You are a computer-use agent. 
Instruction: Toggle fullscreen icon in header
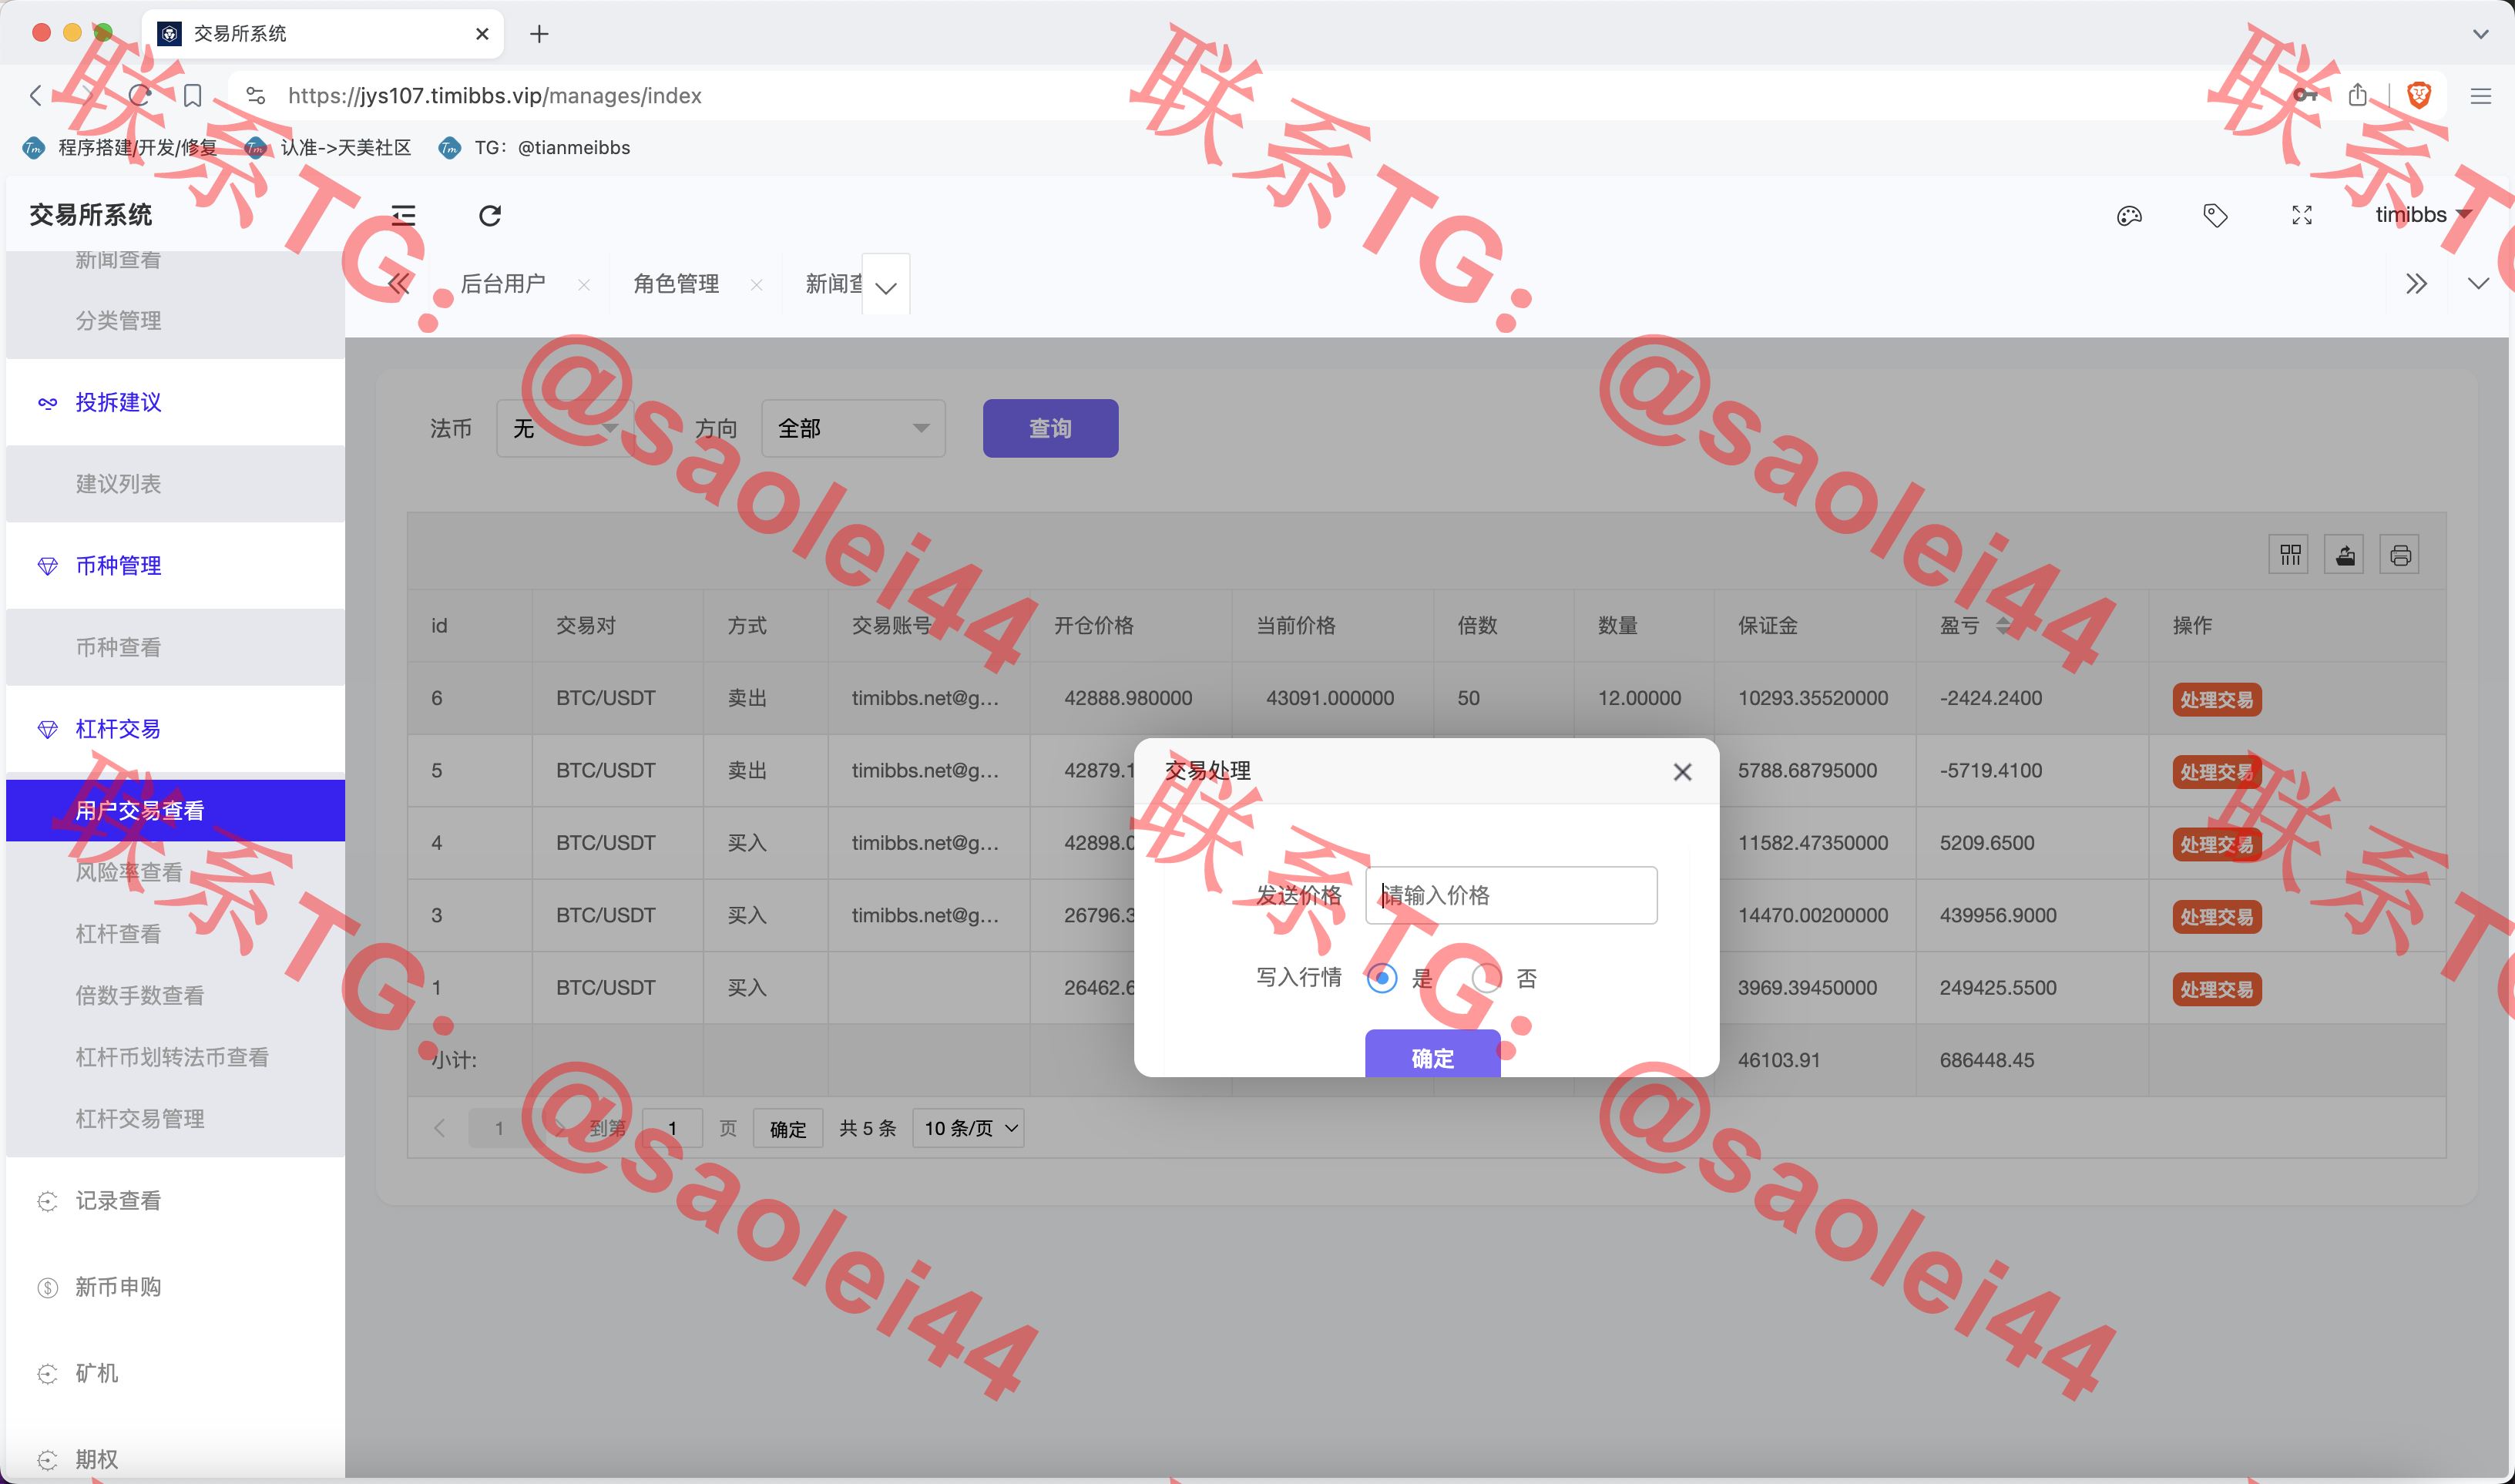click(x=2302, y=215)
